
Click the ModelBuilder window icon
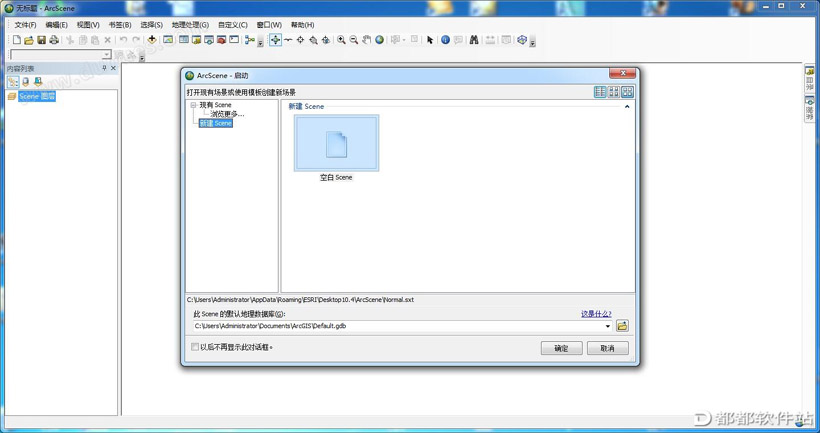250,40
